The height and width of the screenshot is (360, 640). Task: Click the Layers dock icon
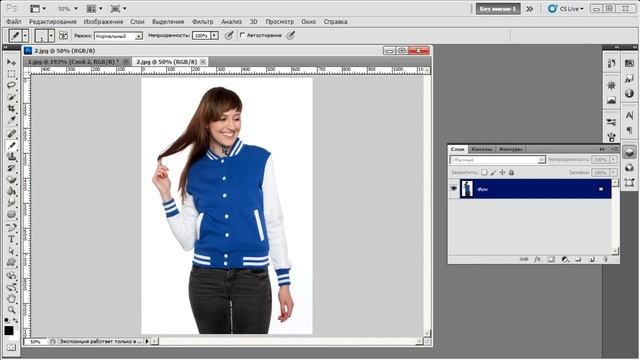pyautogui.click(x=629, y=152)
